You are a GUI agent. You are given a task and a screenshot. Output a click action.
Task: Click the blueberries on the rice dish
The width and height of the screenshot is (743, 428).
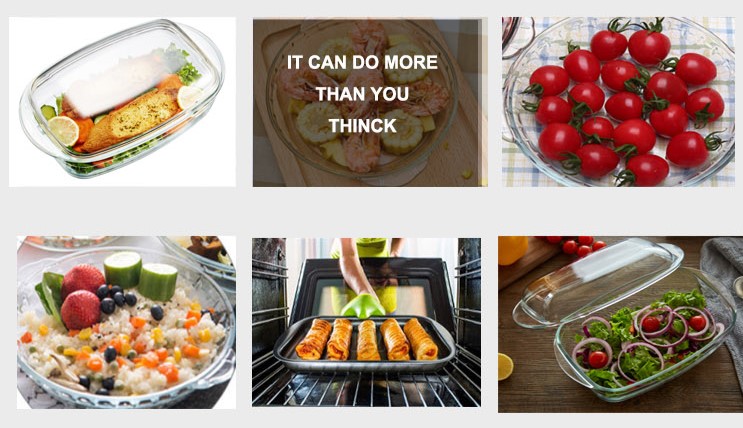coord(116,296)
